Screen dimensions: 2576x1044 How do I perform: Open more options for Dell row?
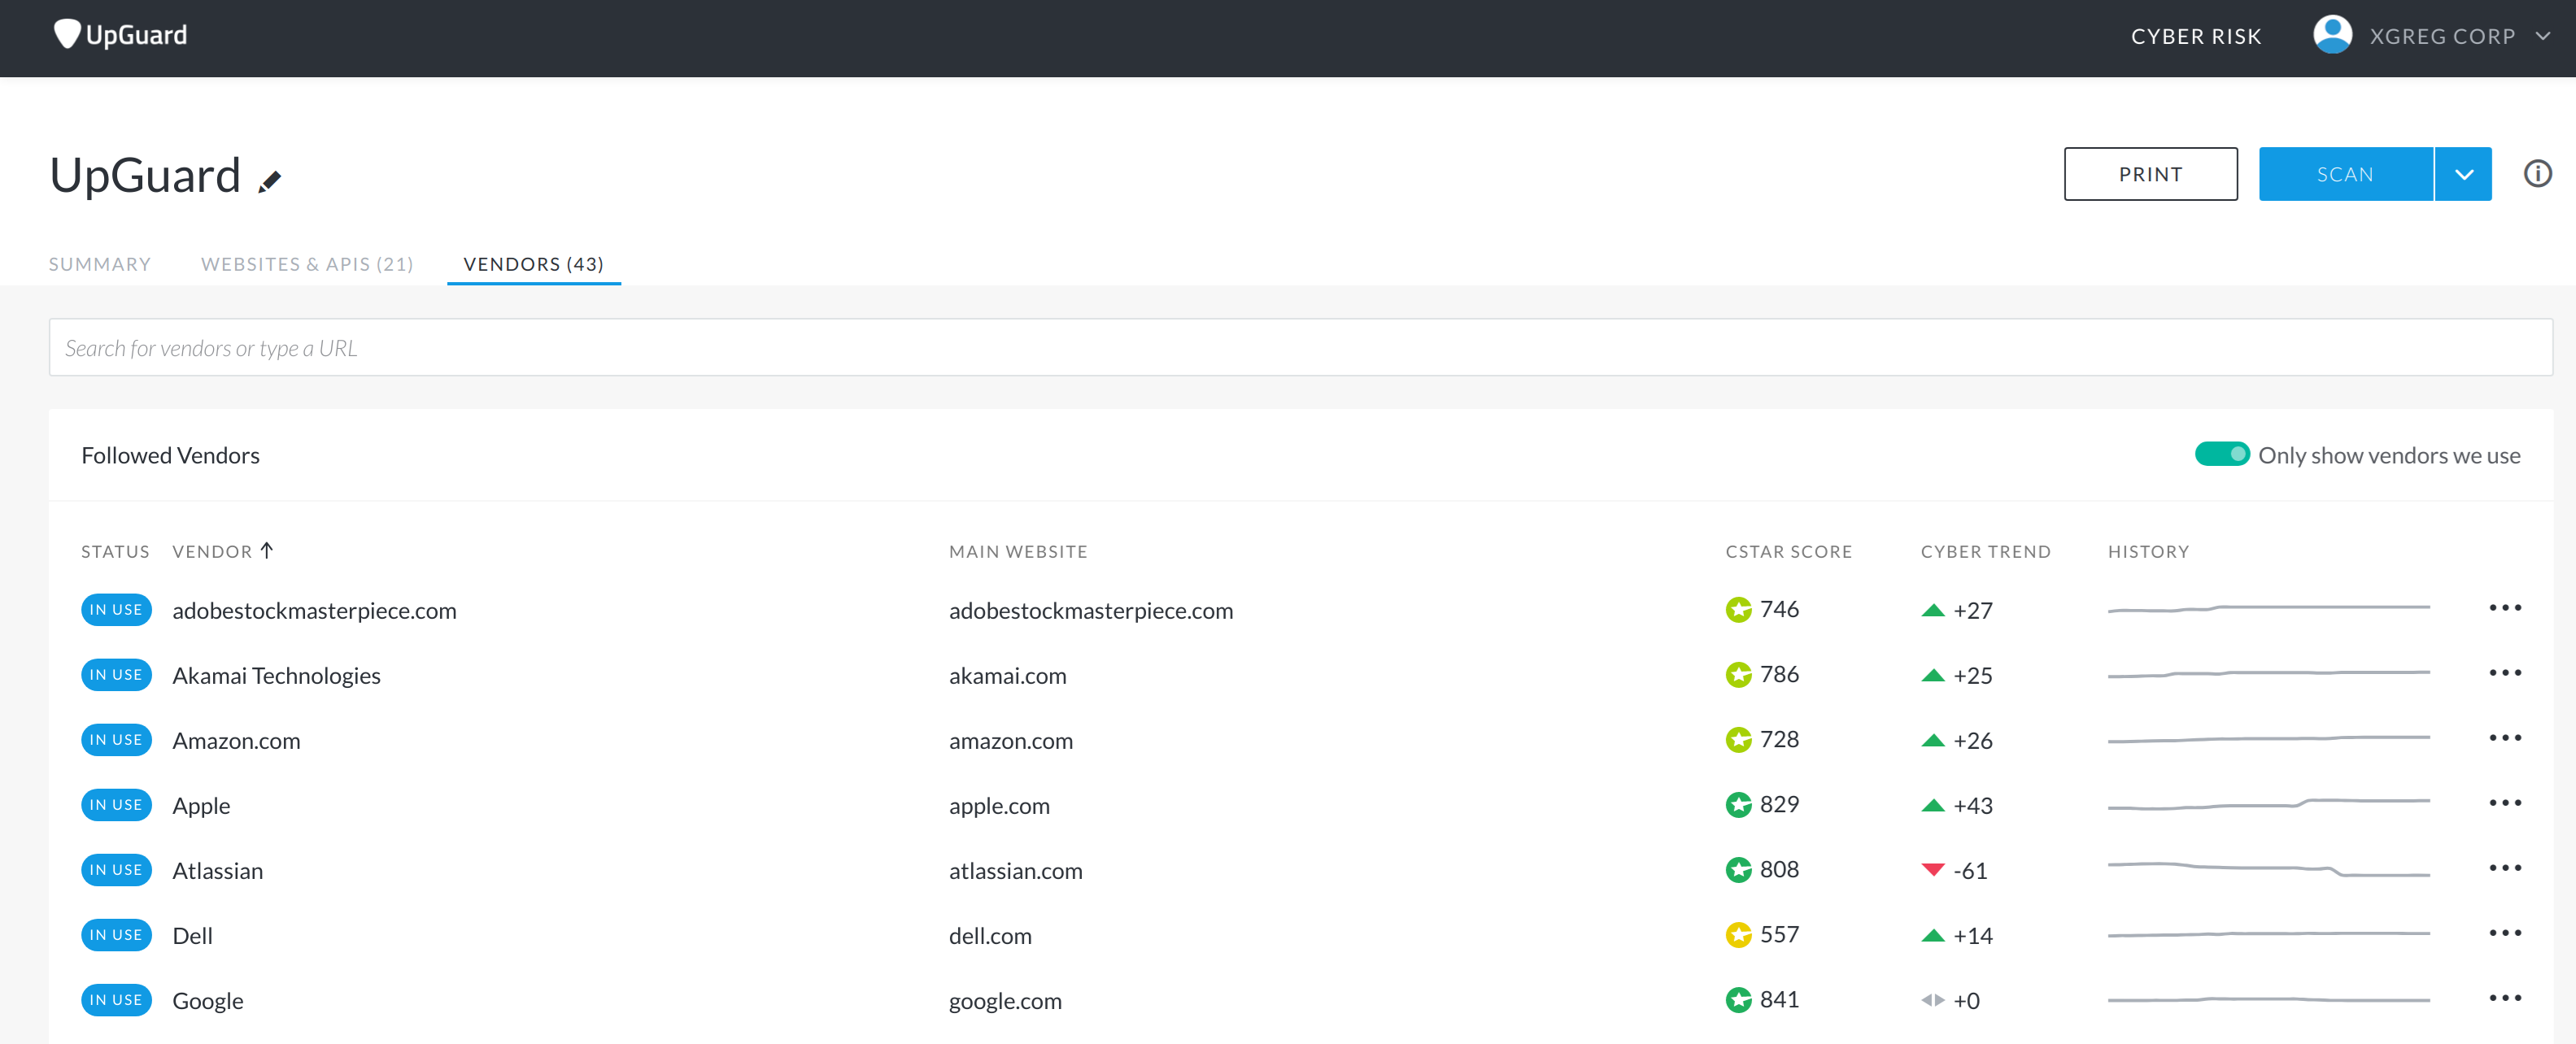[x=2505, y=934]
